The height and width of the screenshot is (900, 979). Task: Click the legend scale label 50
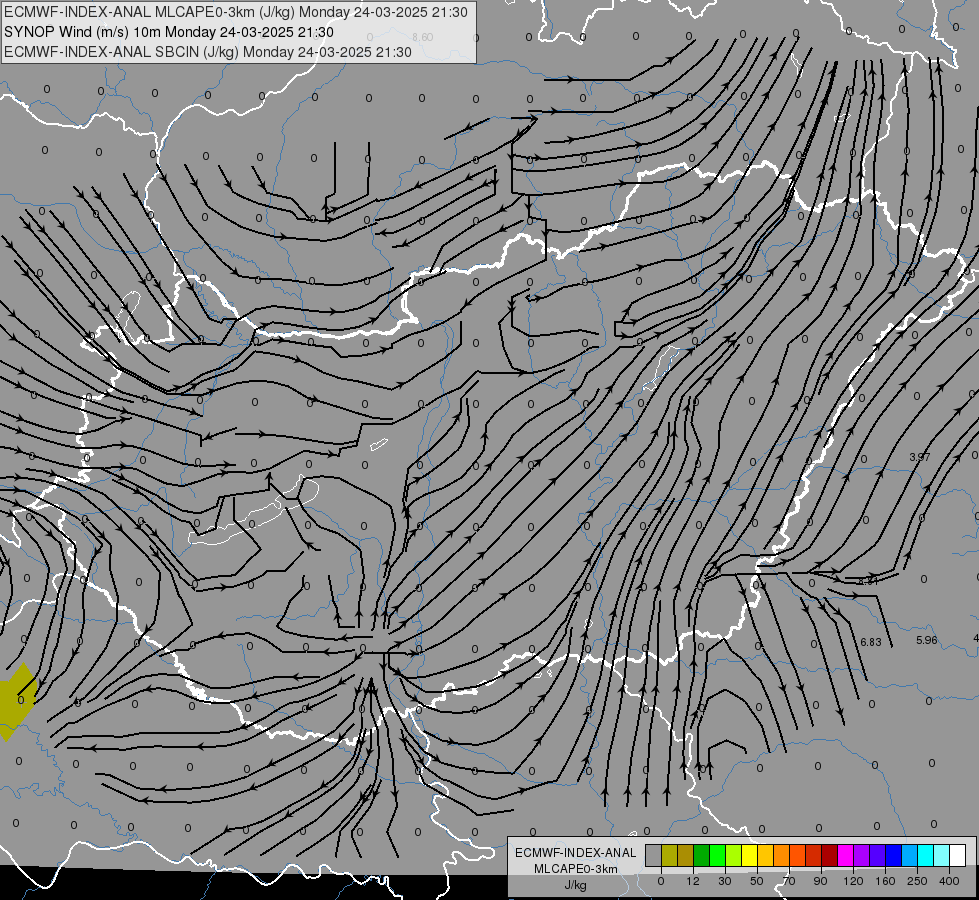coord(756,881)
